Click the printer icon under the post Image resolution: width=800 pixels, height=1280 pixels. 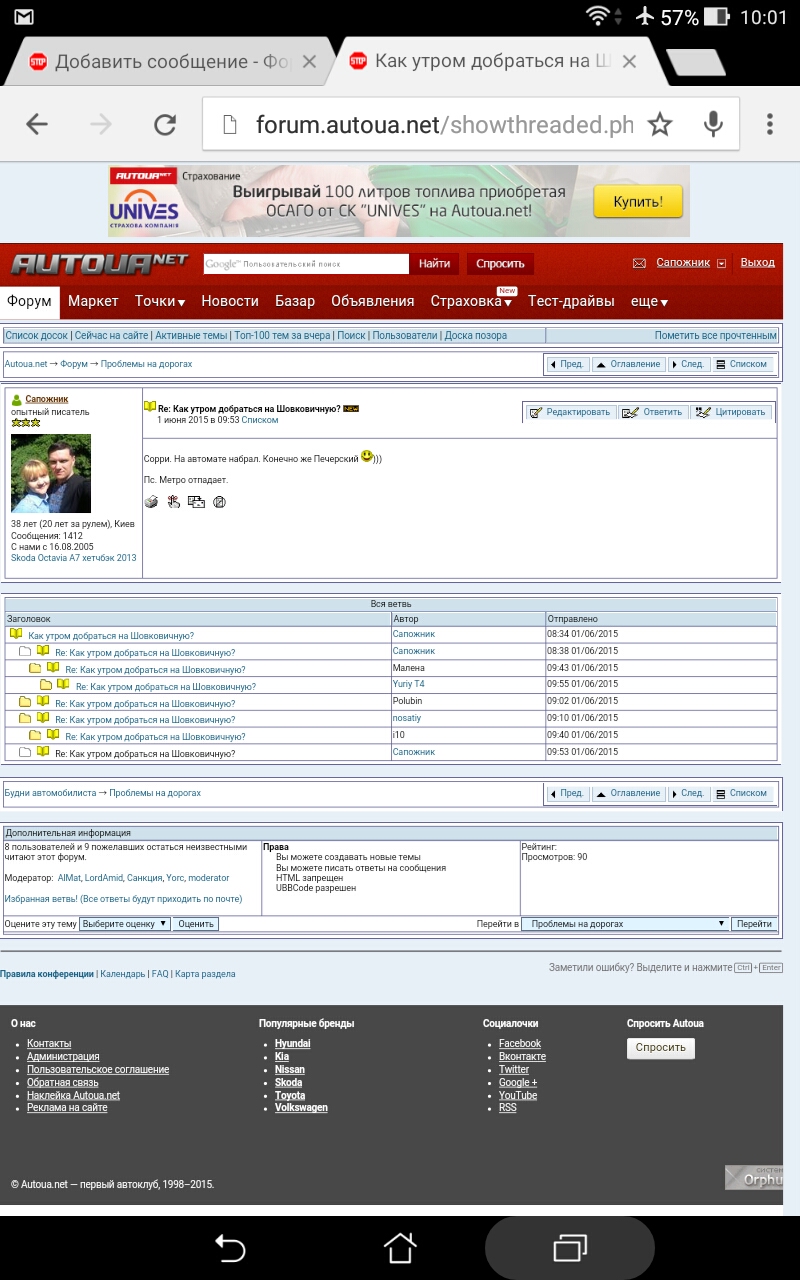pos(151,502)
